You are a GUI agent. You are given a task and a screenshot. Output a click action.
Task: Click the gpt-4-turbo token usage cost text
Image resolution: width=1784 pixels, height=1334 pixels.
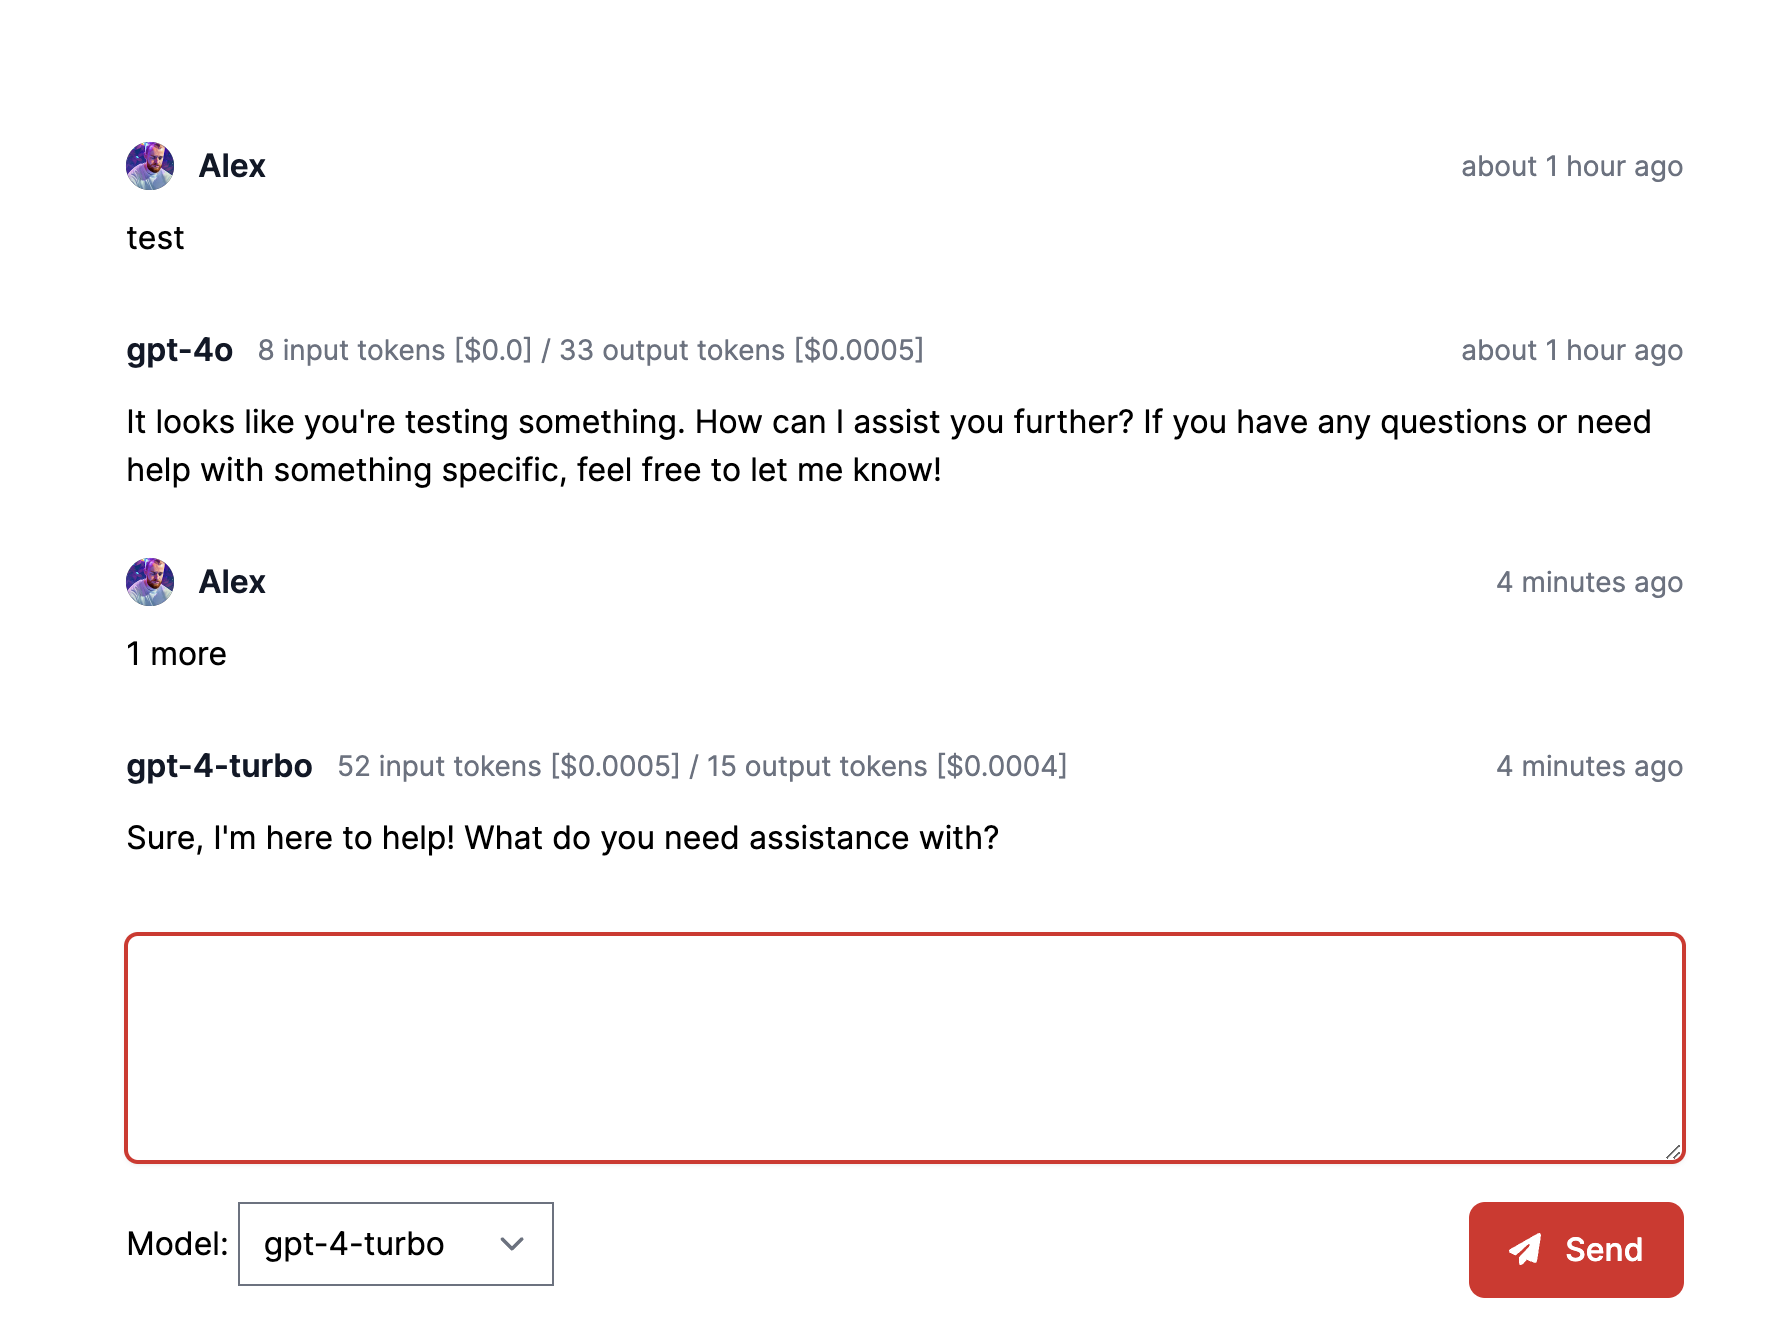(702, 766)
